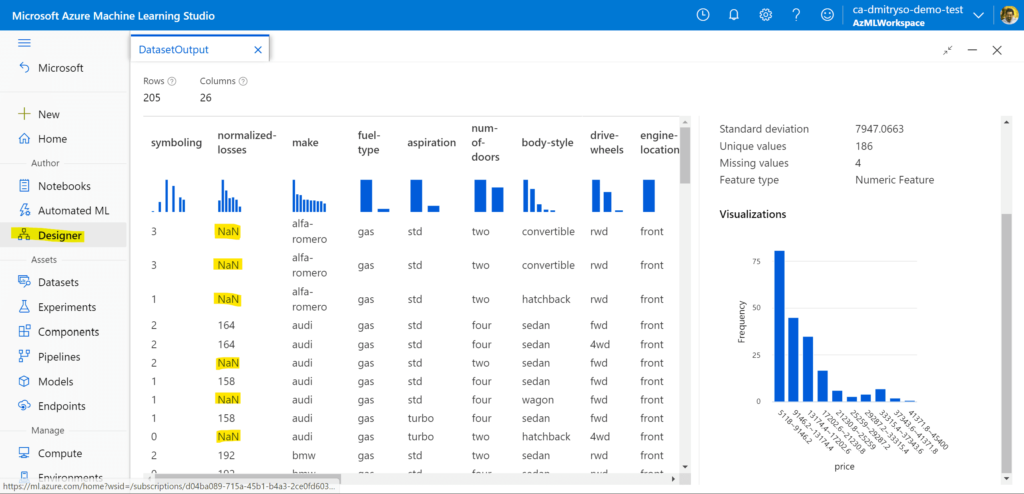Expand the workspace switcher chevron
Screen dimensions: 1024x494
coord(978,15)
